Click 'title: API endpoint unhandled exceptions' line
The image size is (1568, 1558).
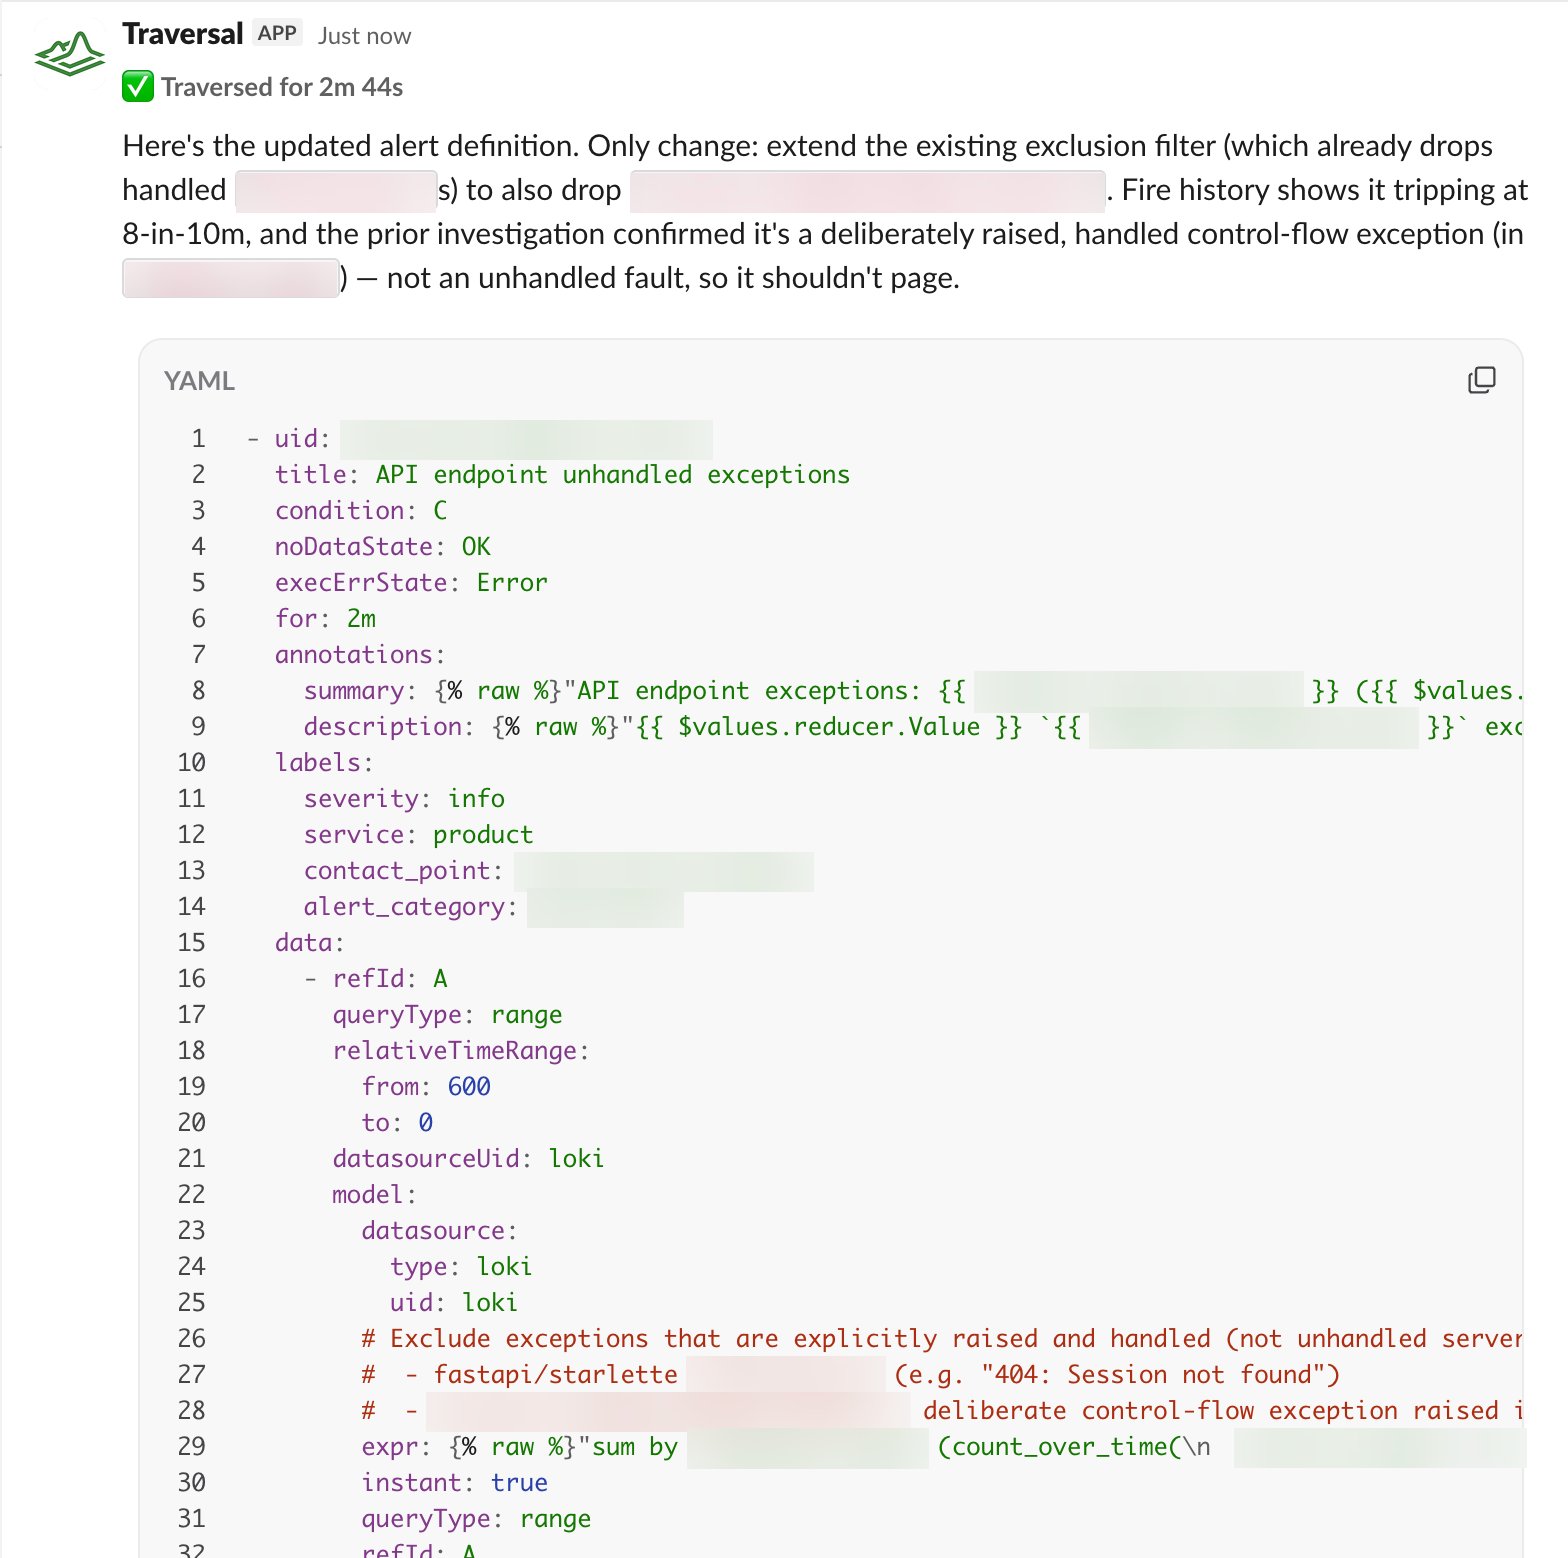pyautogui.click(x=562, y=474)
